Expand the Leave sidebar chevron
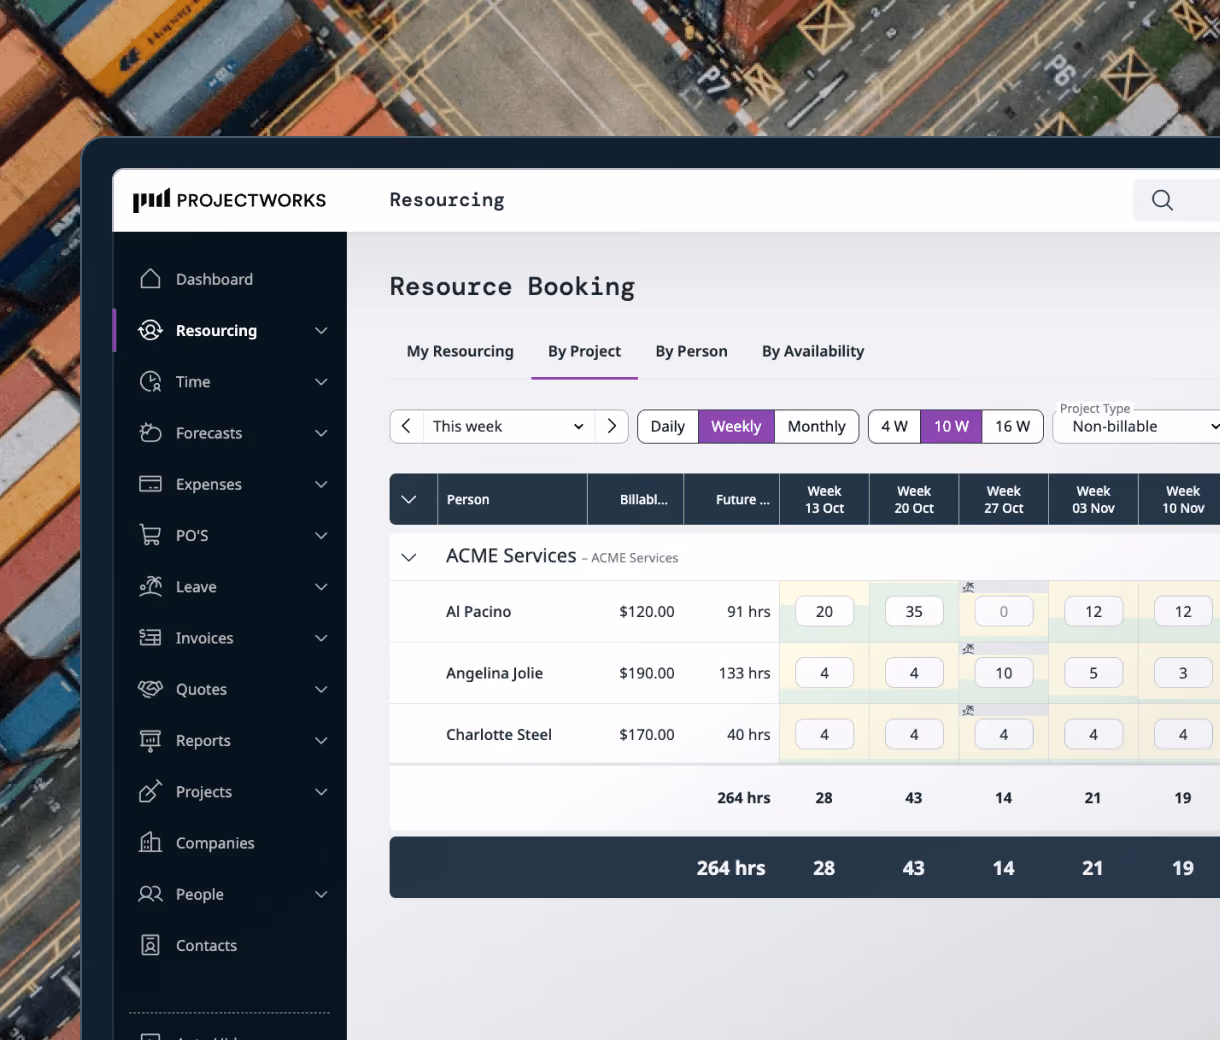 point(321,586)
